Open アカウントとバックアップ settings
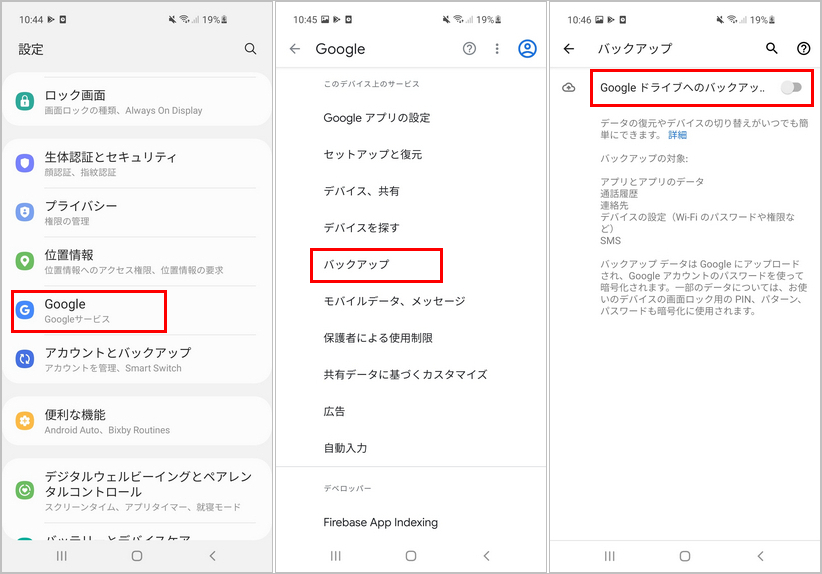 click(137, 360)
